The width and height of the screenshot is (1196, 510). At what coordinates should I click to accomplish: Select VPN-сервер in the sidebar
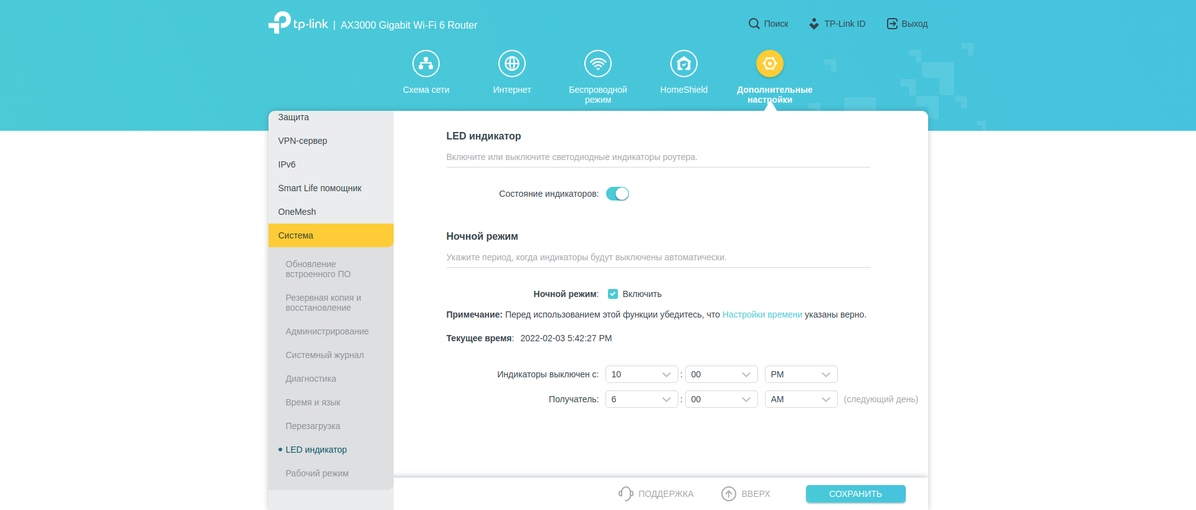point(303,141)
